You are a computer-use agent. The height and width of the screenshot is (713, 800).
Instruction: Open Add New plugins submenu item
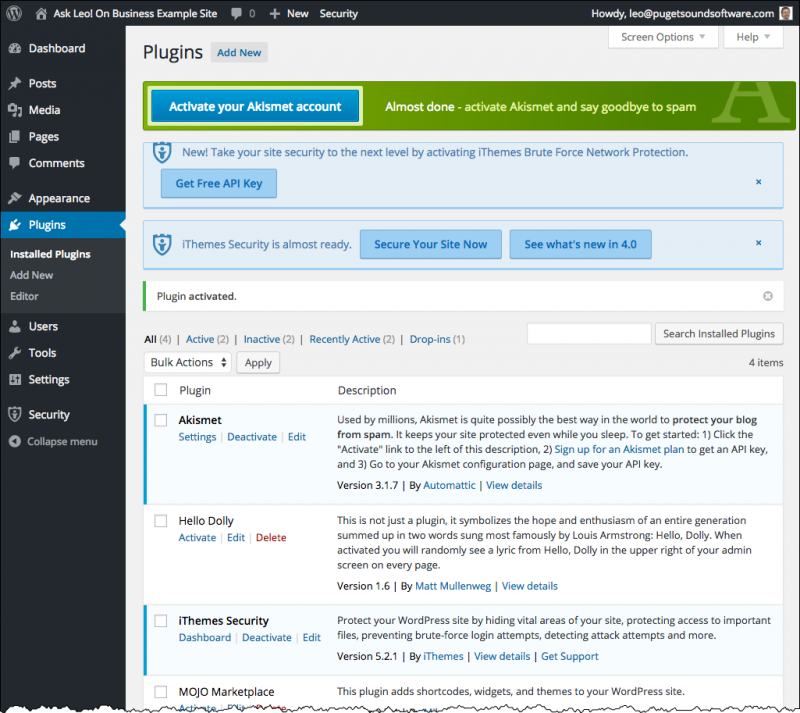point(32,275)
